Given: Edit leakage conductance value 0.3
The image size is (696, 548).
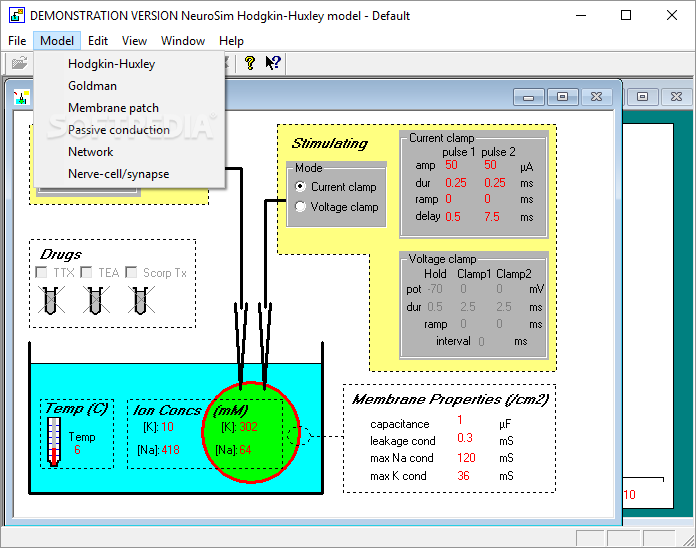Looking at the screenshot, I should pyautogui.click(x=465, y=438).
